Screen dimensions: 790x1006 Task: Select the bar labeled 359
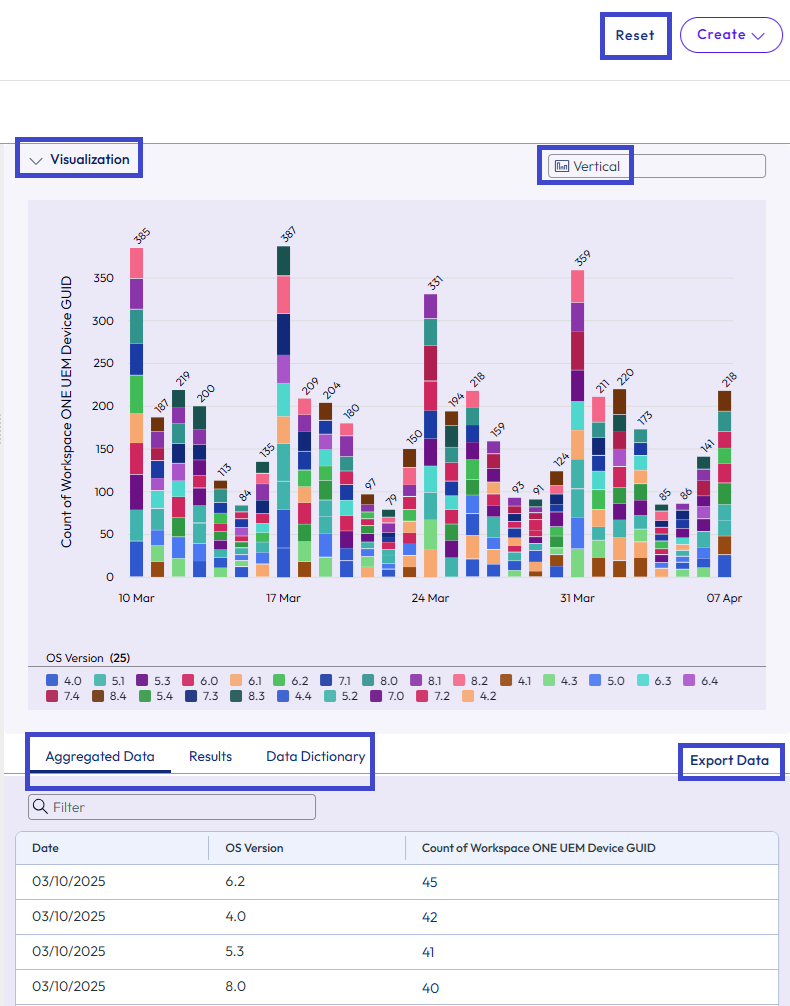tap(577, 423)
